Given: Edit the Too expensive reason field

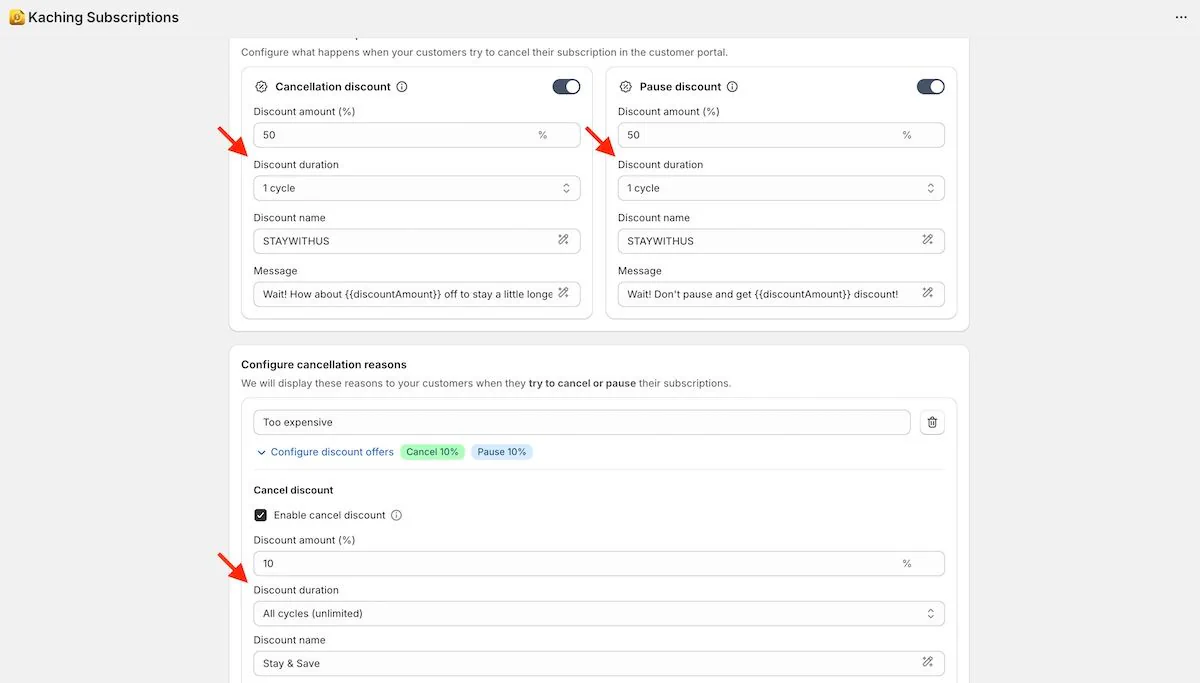Looking at the screenshot, I should tap(582, 422).
